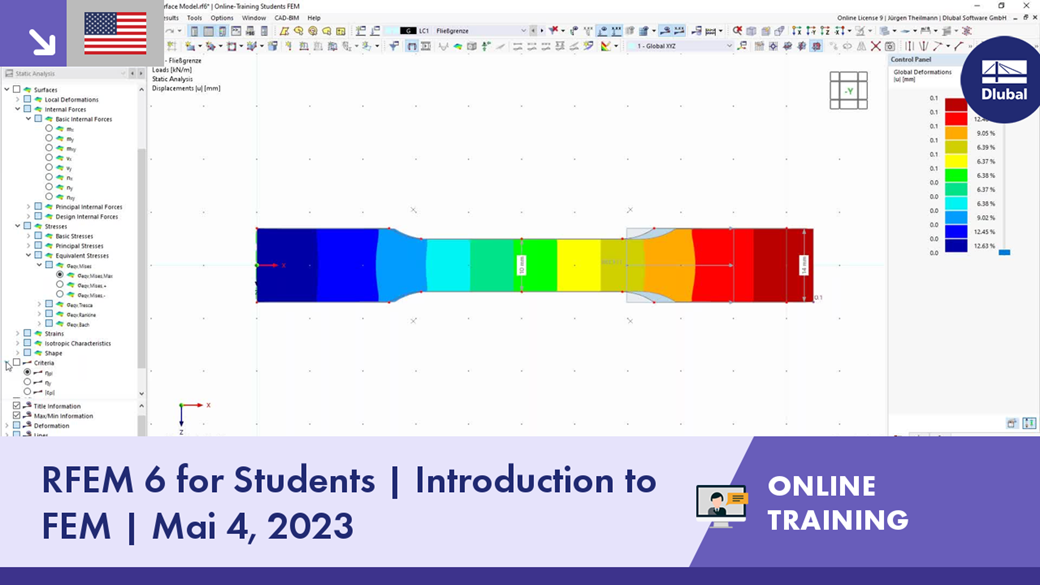Go to next load case arrow

click(541, 31)
